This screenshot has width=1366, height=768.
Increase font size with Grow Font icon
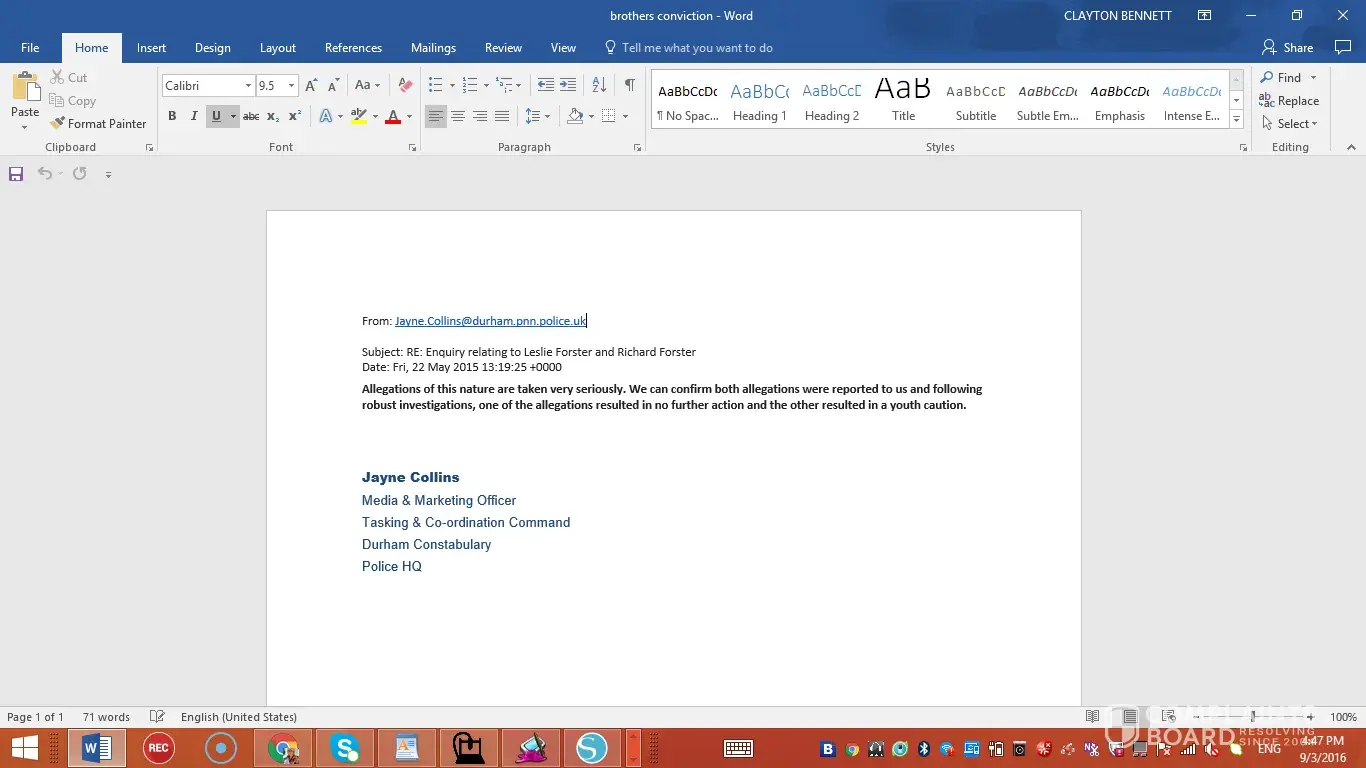pyautogui.click(x=312, y=86)
